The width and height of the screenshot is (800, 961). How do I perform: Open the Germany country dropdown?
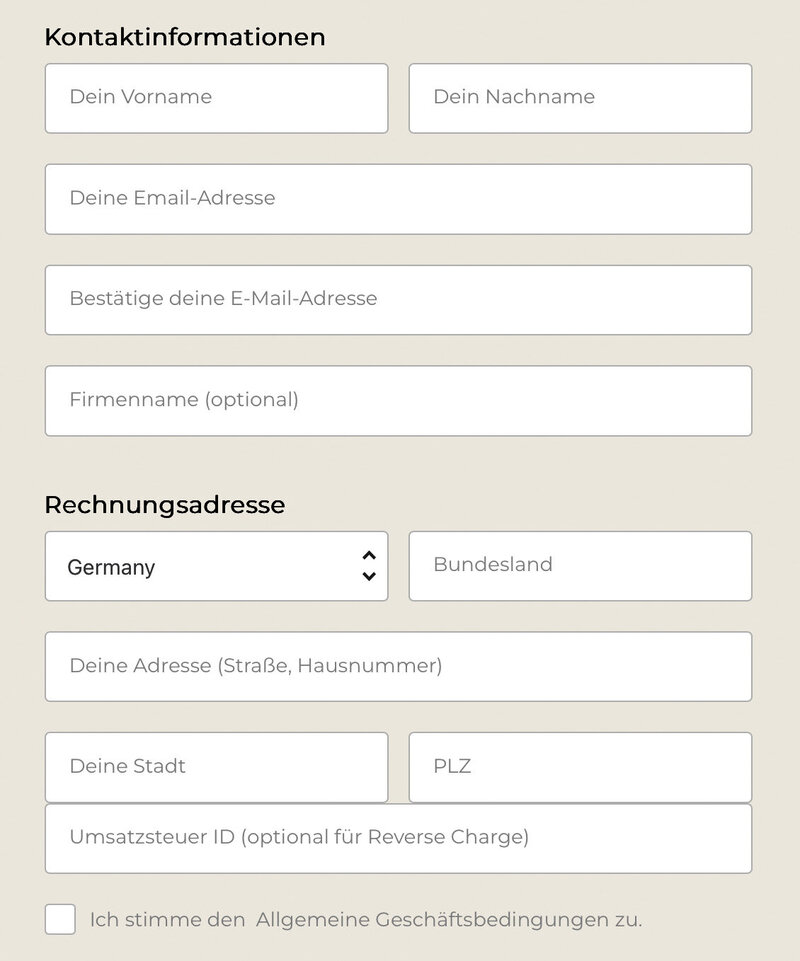216,566
